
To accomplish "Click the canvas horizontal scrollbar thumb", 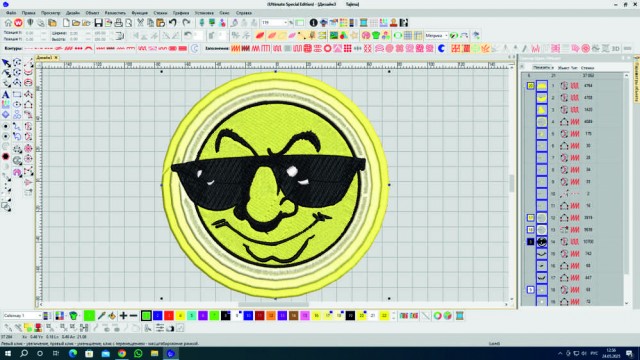I will (x=273, y=304).
